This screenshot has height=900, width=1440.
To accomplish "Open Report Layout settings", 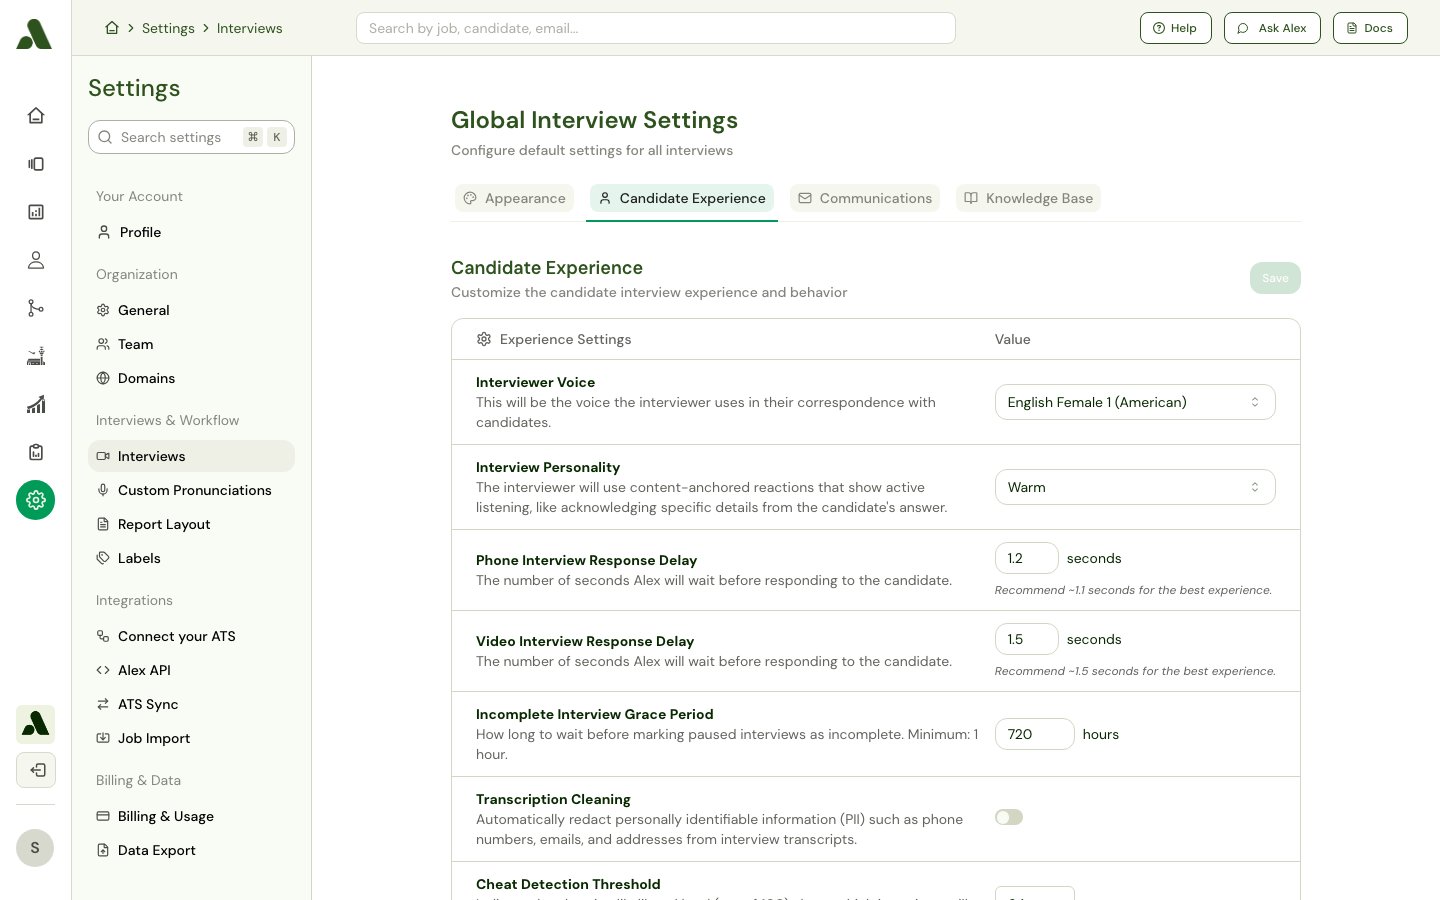I will (191, 524).
